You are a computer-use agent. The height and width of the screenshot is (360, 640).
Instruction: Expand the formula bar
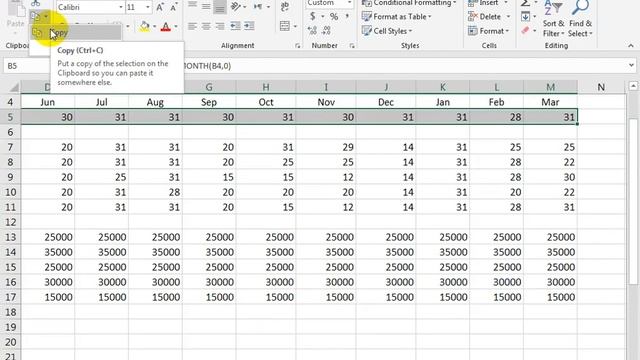(x=631, y=65)
